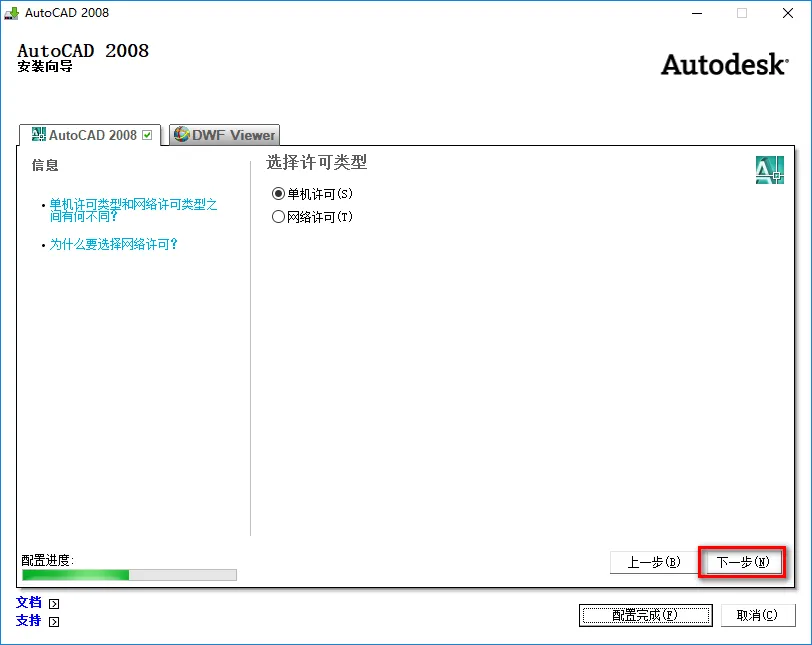812x645 pixels.
Task: Cancel installation with 取消(C) button
Action: pos(758,615)
